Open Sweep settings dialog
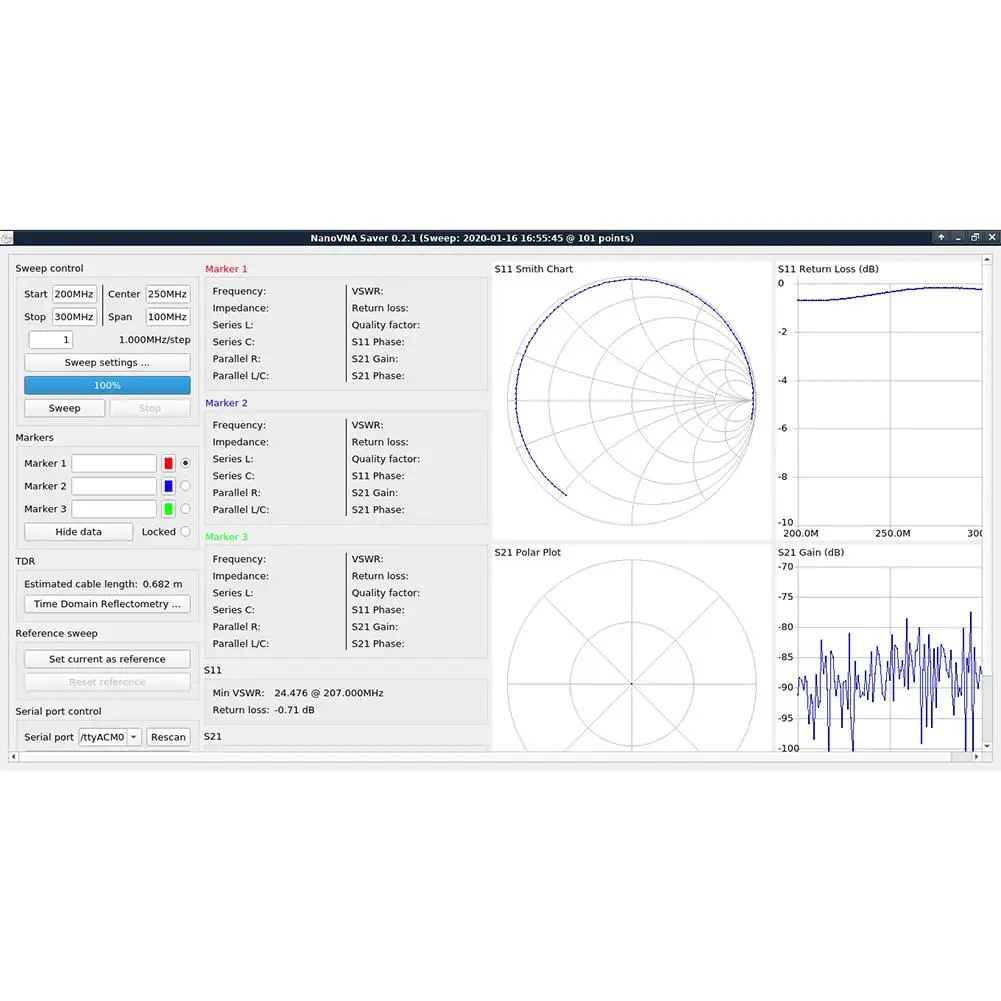The width and height of the screenshot is (1001, 1001). [x=107, y=363]
